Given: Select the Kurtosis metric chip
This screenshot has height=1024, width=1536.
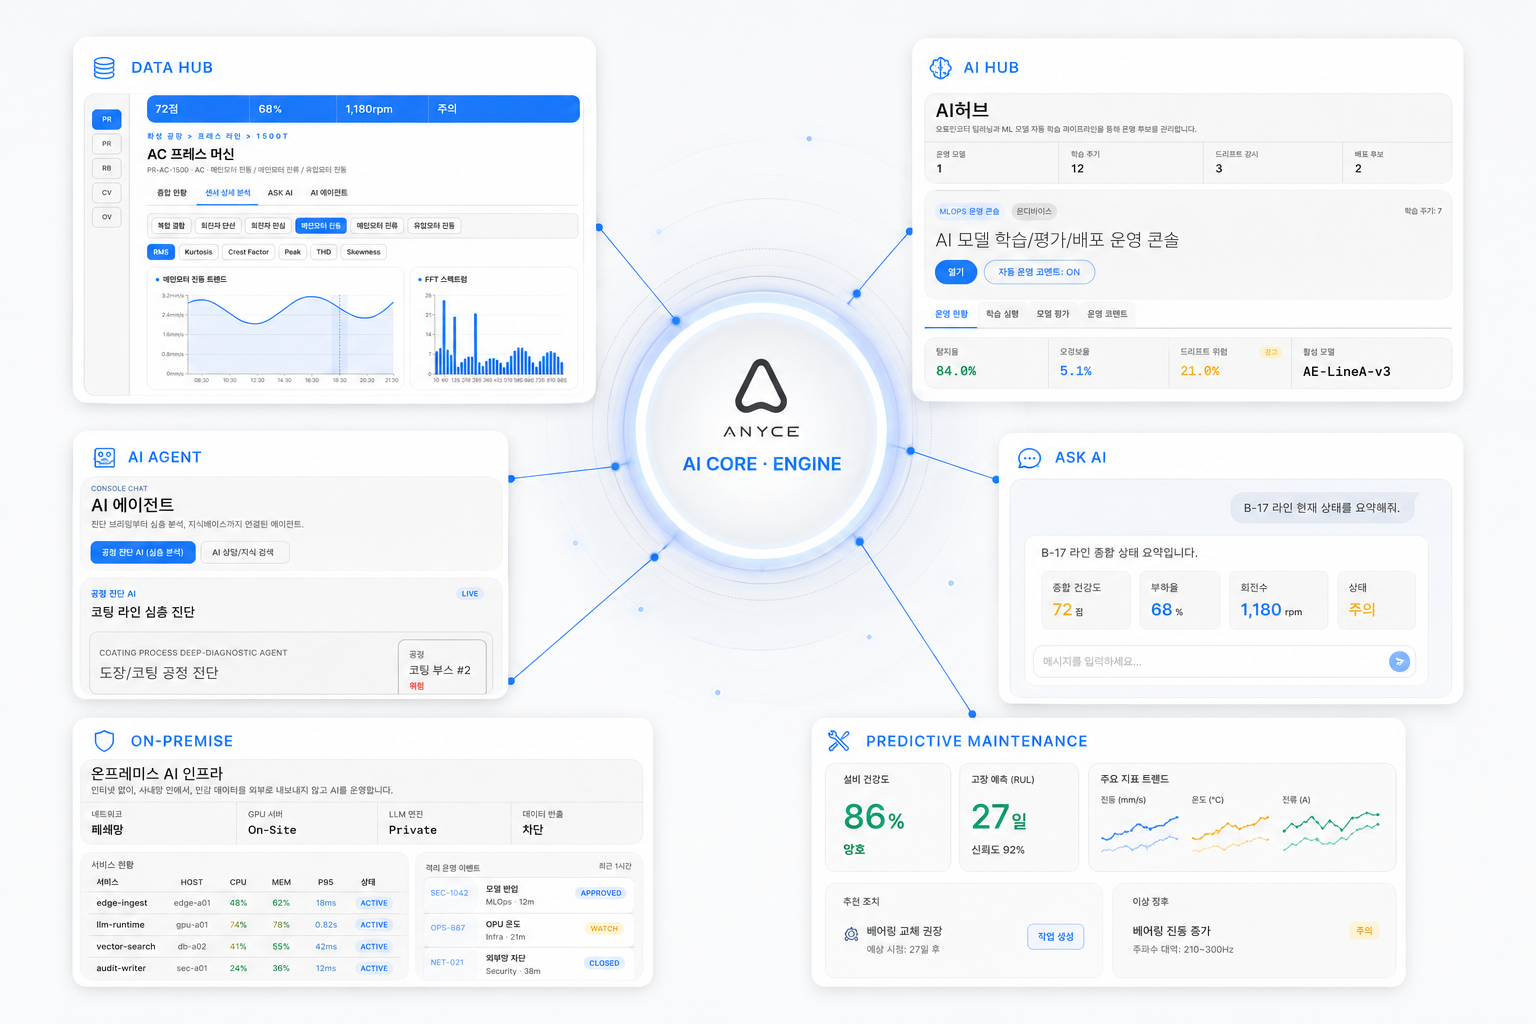Looking at the screenshot, I should (x=198, y=252).
